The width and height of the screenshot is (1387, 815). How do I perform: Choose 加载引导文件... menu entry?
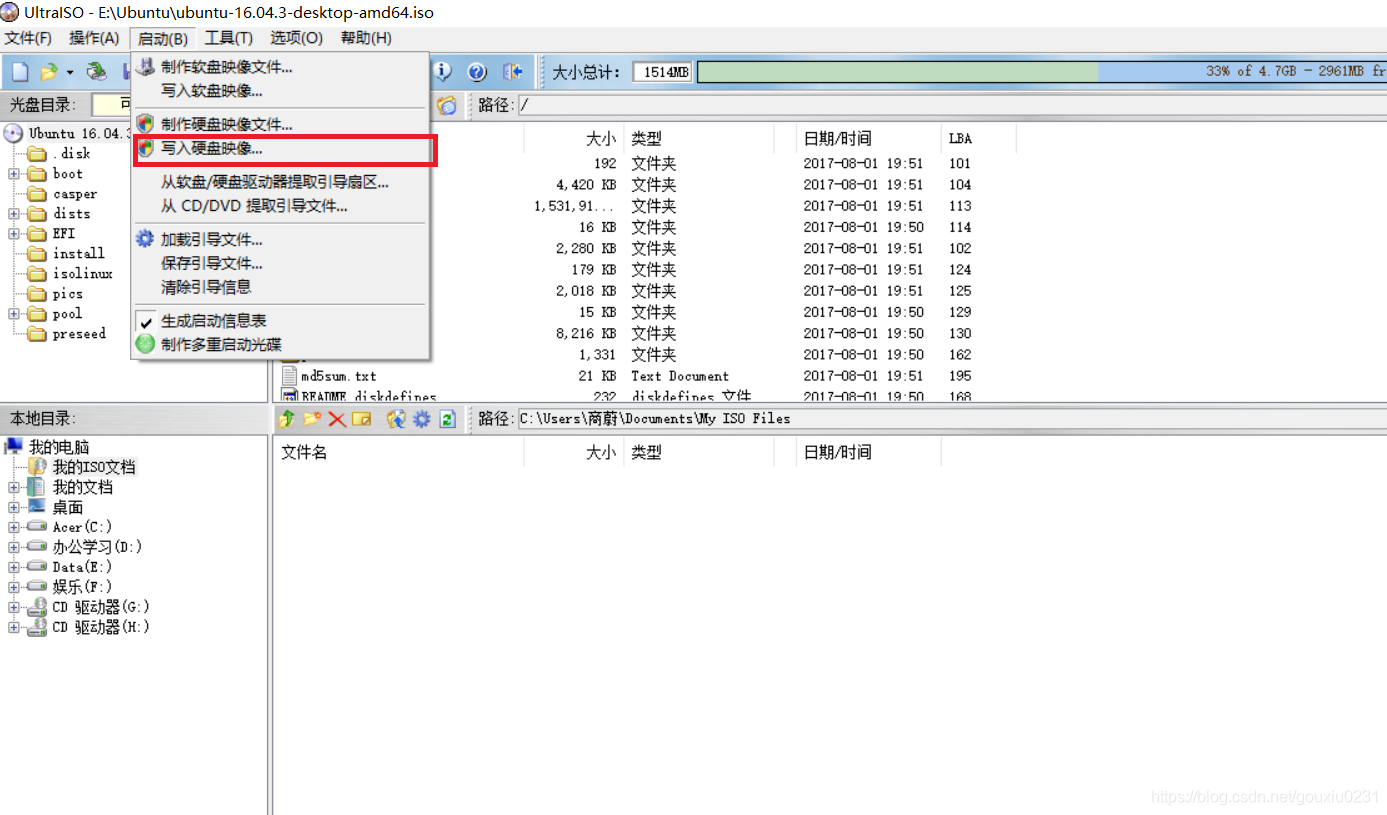281,240
